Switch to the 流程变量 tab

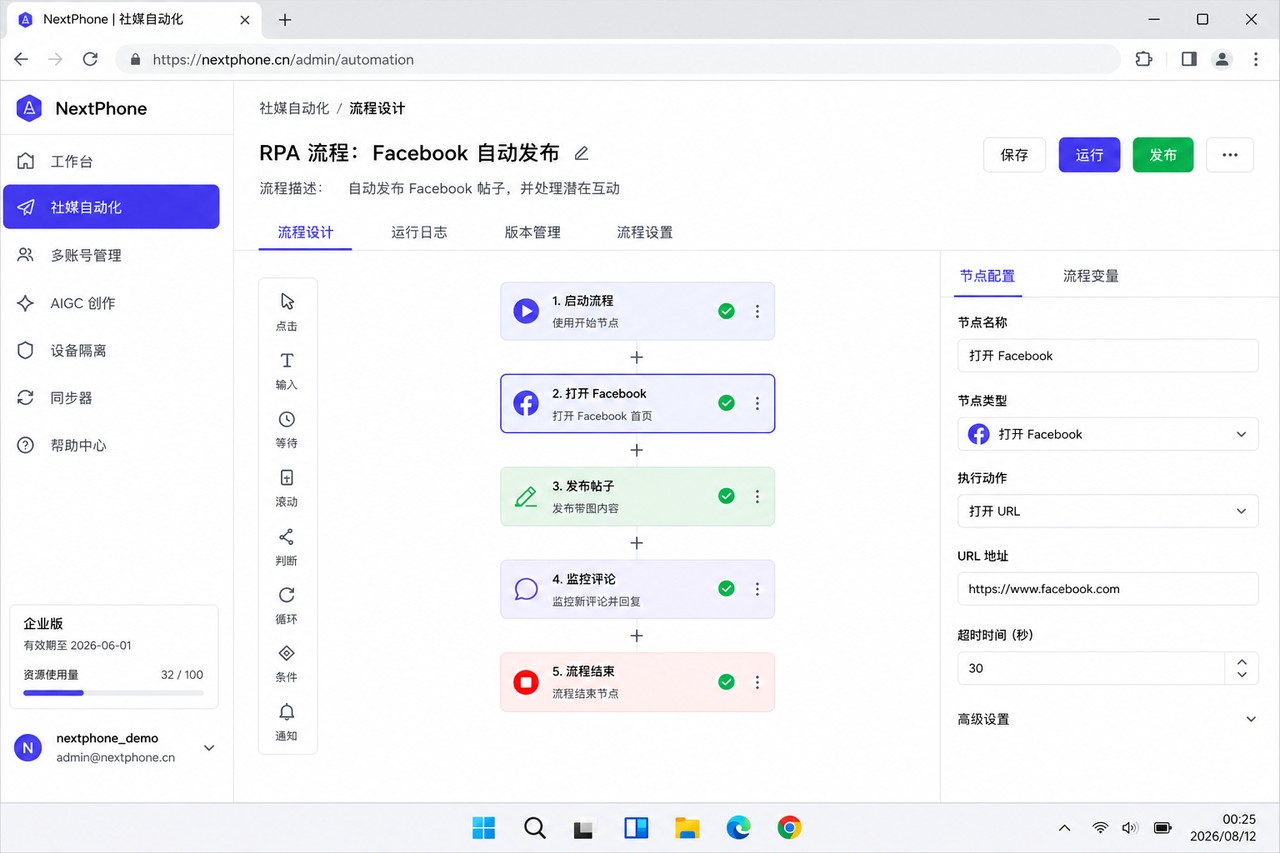coord(1091,276)
